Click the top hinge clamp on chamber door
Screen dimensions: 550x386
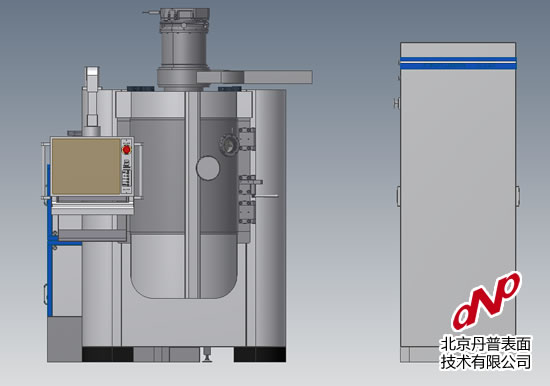point(247,139)
